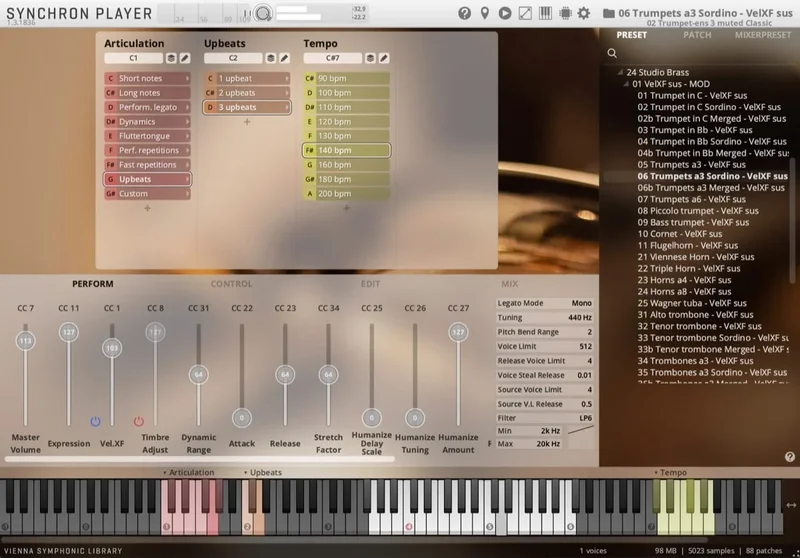Load preset 01 Trumpet in C - VelXF sus
The image size is (800, 558).
point(692,95)
